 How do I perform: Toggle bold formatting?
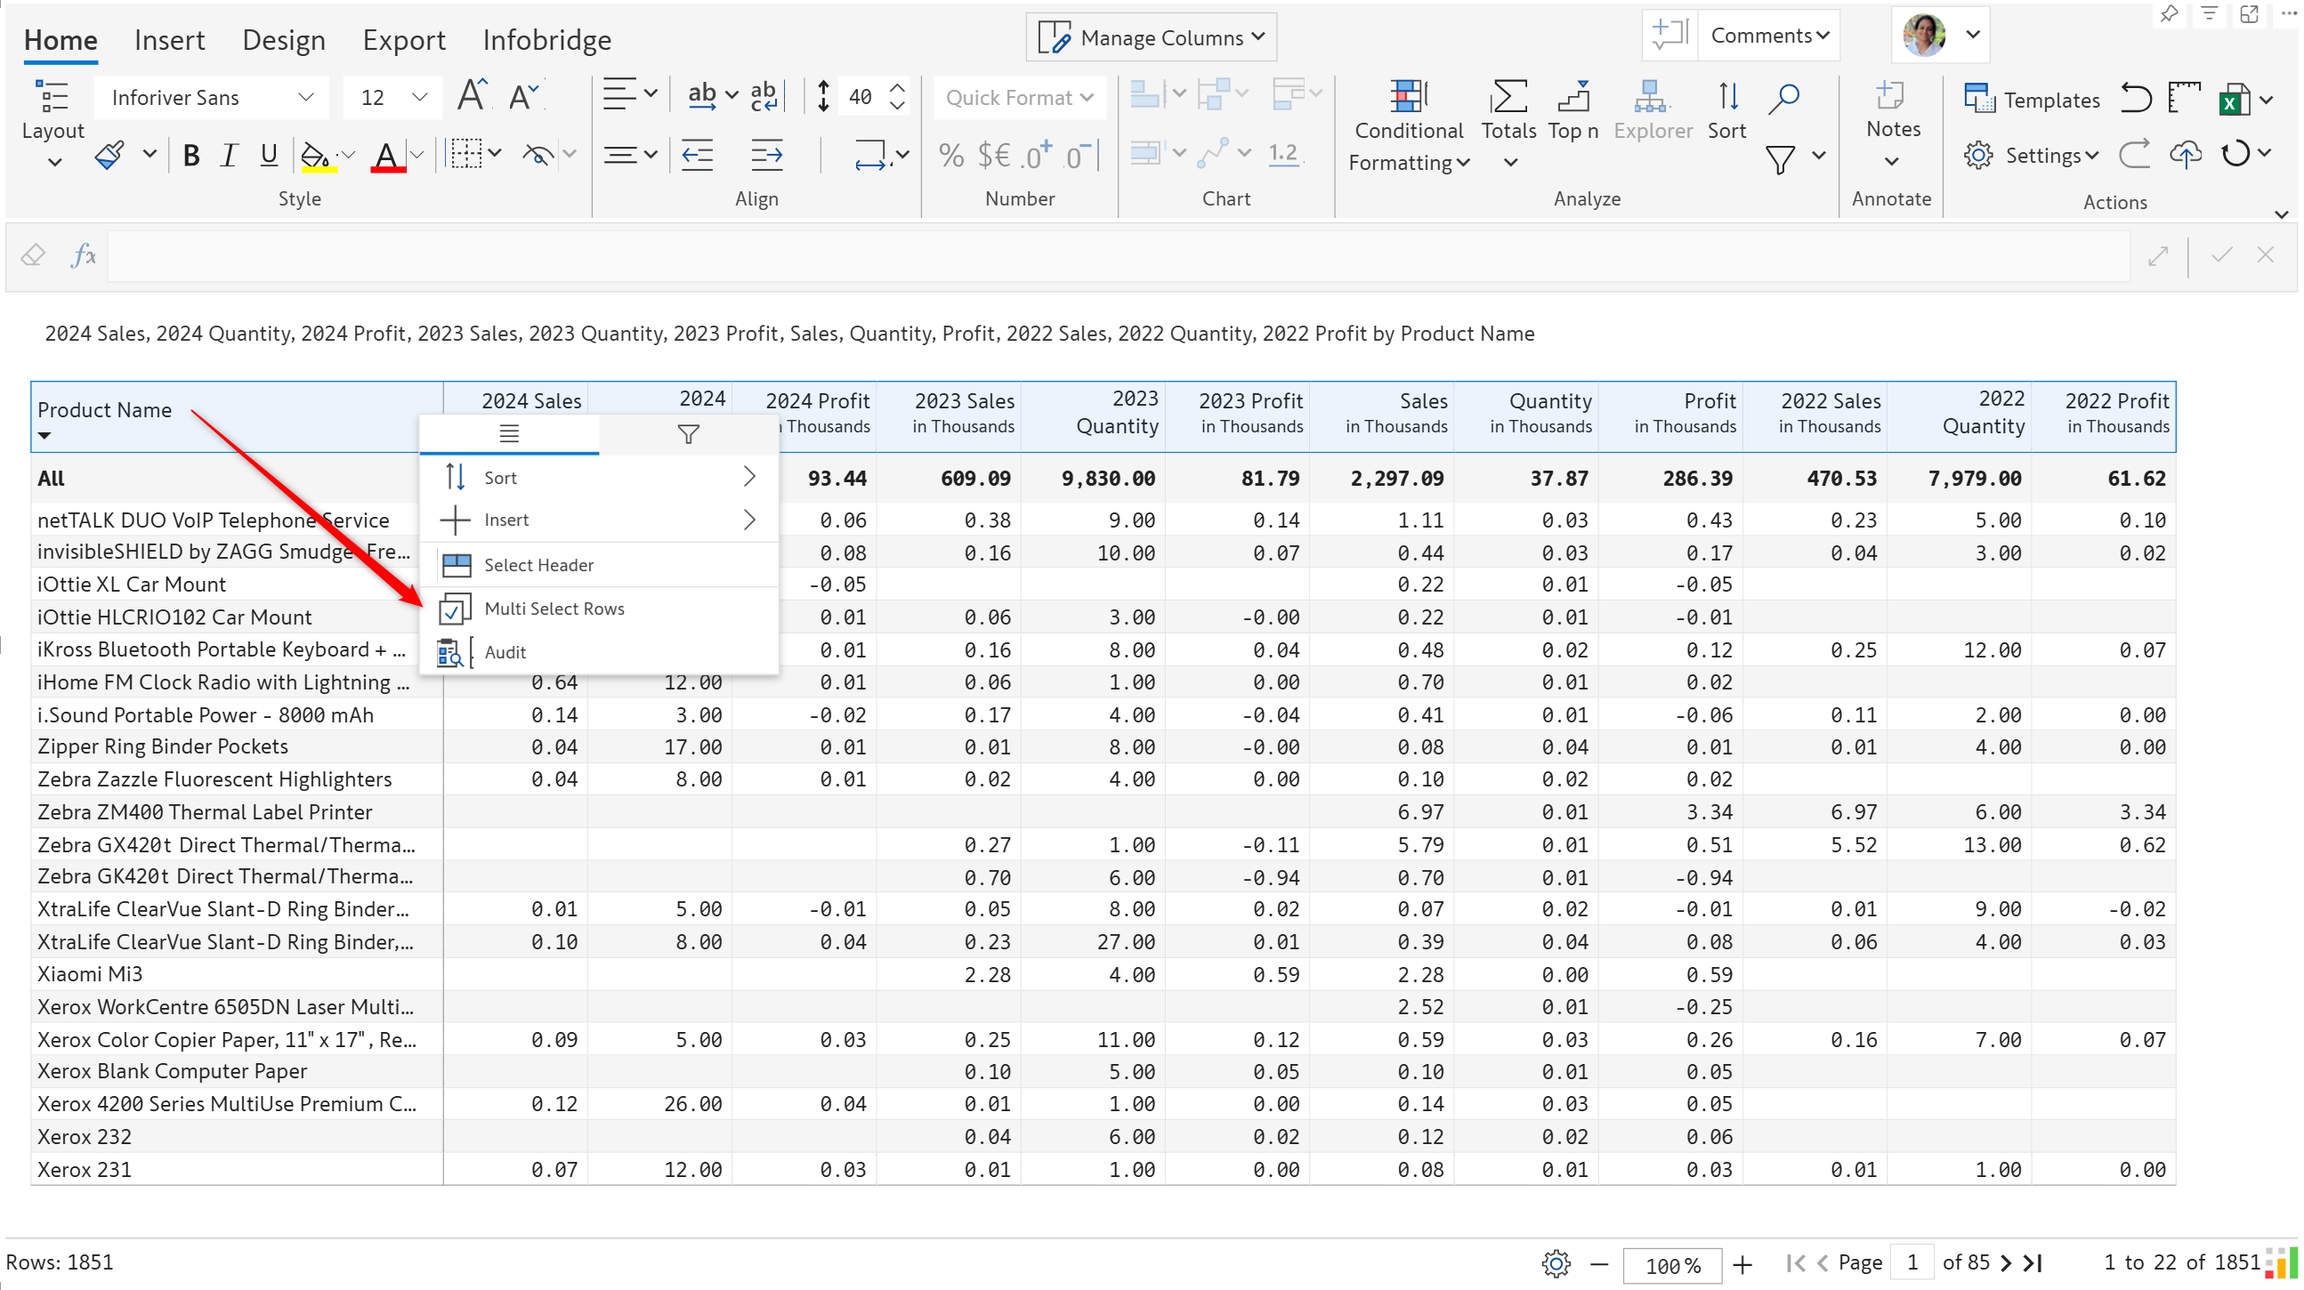pos(191,155)
